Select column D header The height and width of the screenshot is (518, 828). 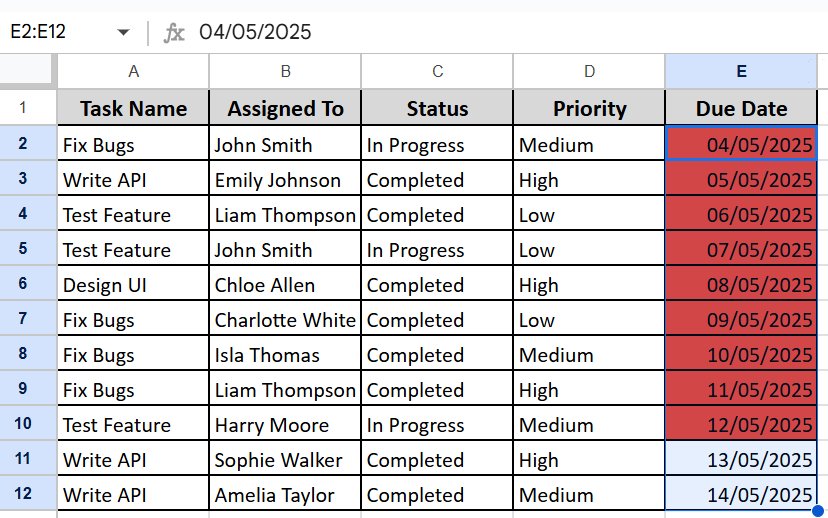(x=589, y=71)
